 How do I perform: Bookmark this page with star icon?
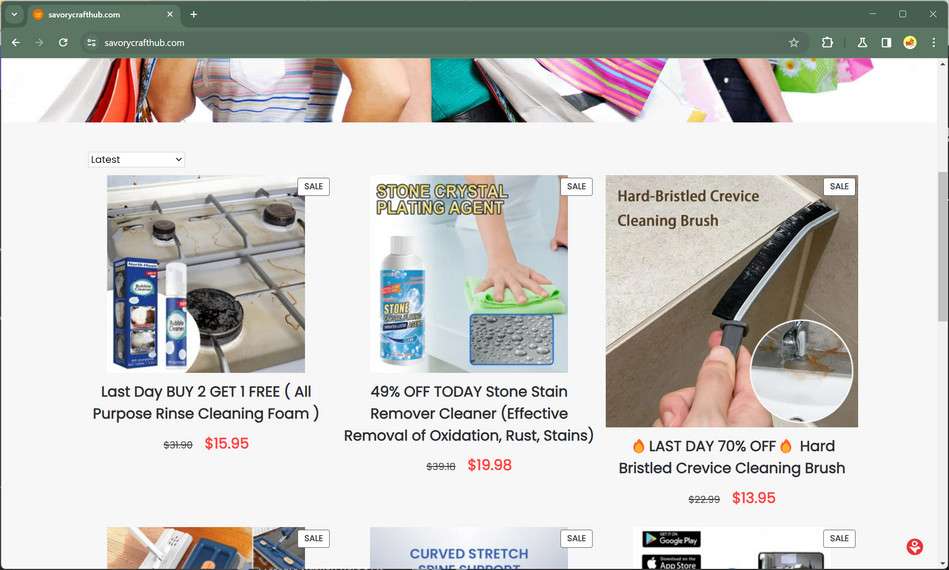793,42
